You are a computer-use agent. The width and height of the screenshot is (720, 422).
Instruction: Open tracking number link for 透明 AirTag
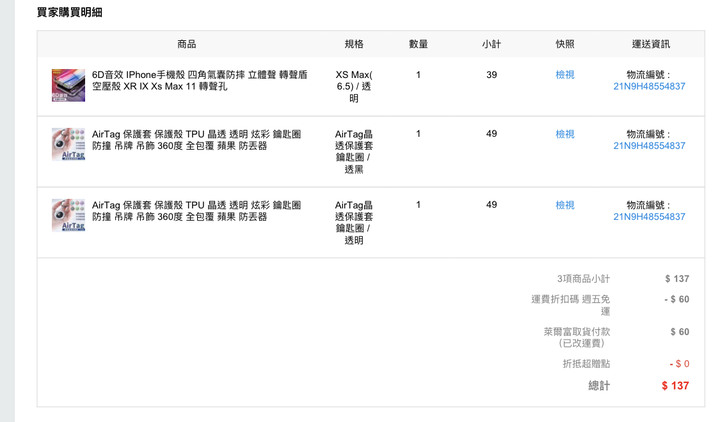[x=649, y=217]
